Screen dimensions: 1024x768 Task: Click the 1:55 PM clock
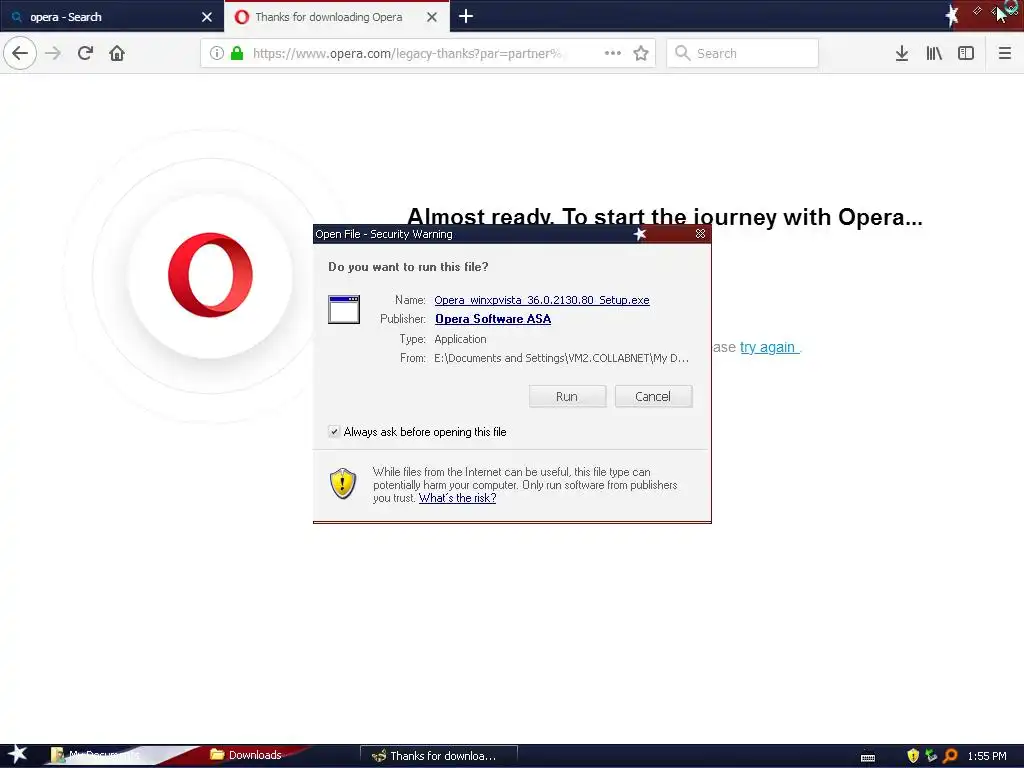tap(987, 756)
